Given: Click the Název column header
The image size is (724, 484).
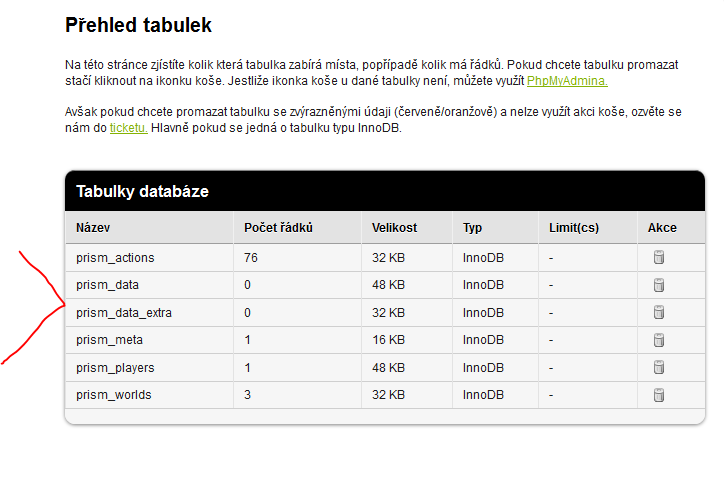Looking at the screenshot, I should (x=93, y=228).
